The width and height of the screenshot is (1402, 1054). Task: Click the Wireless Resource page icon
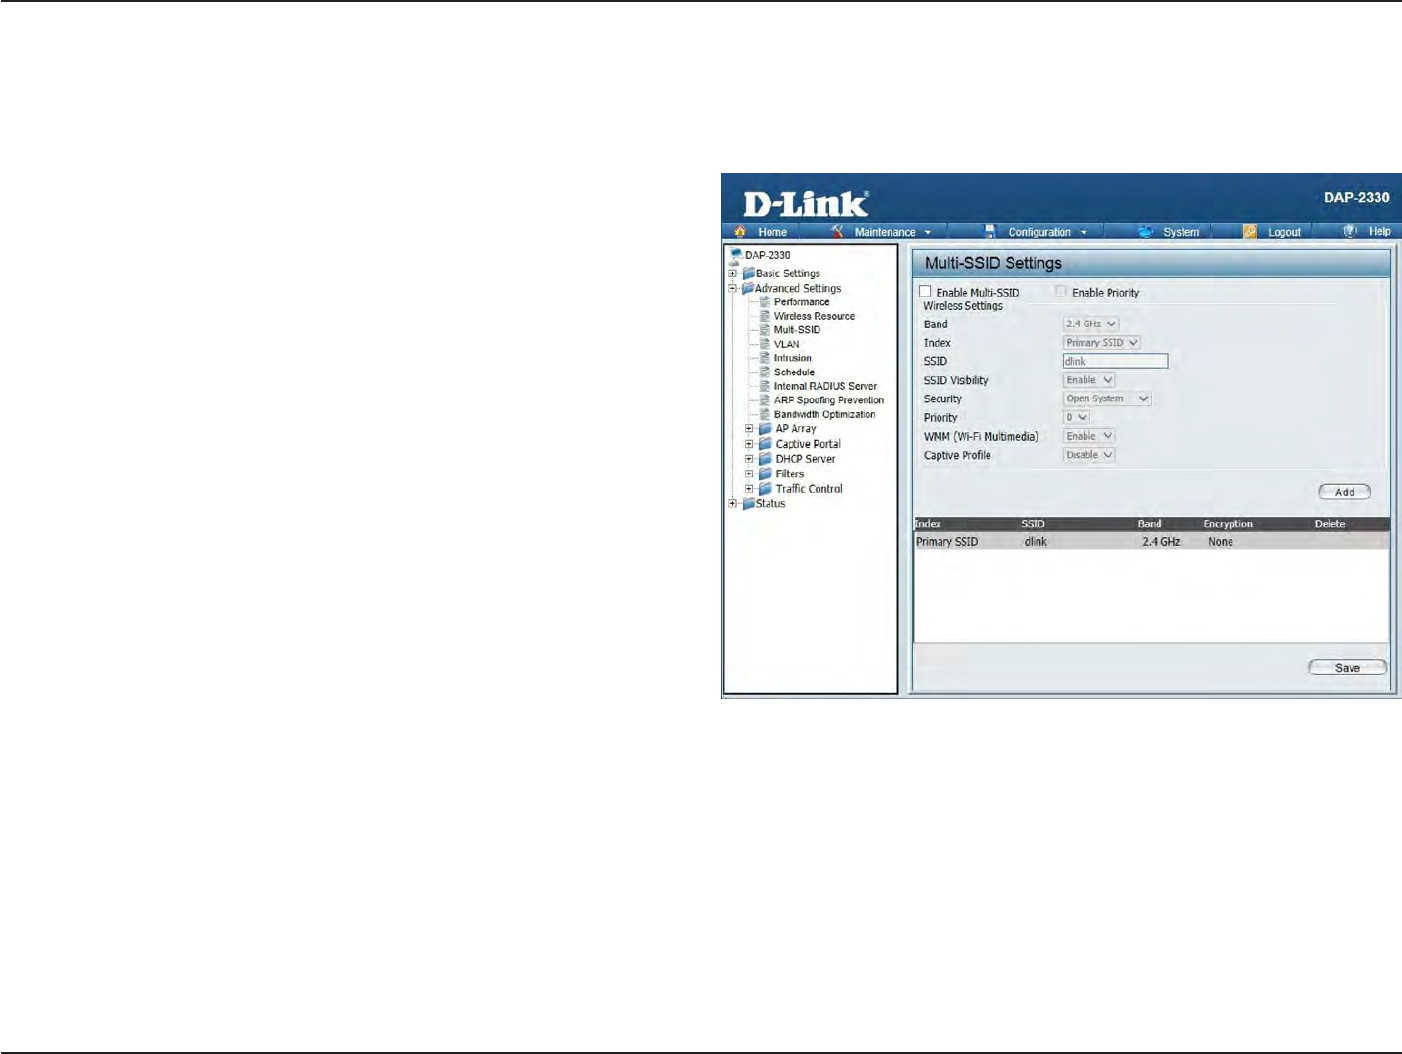765,316
